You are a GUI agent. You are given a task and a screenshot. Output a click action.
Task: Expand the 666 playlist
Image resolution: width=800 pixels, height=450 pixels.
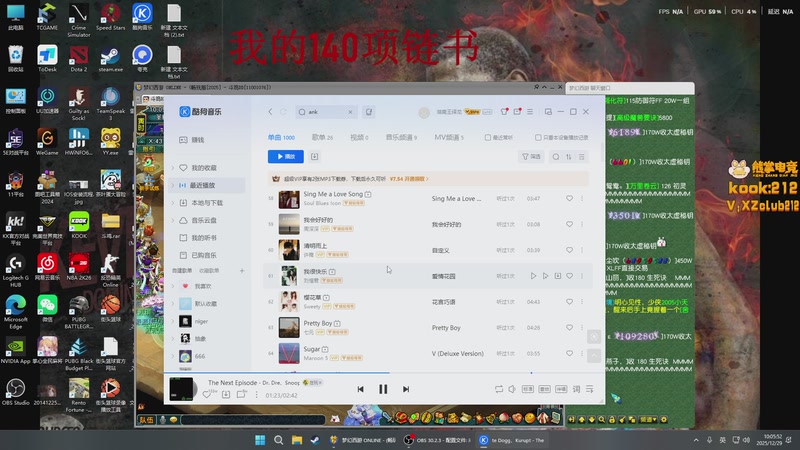[x=173, y=356]
